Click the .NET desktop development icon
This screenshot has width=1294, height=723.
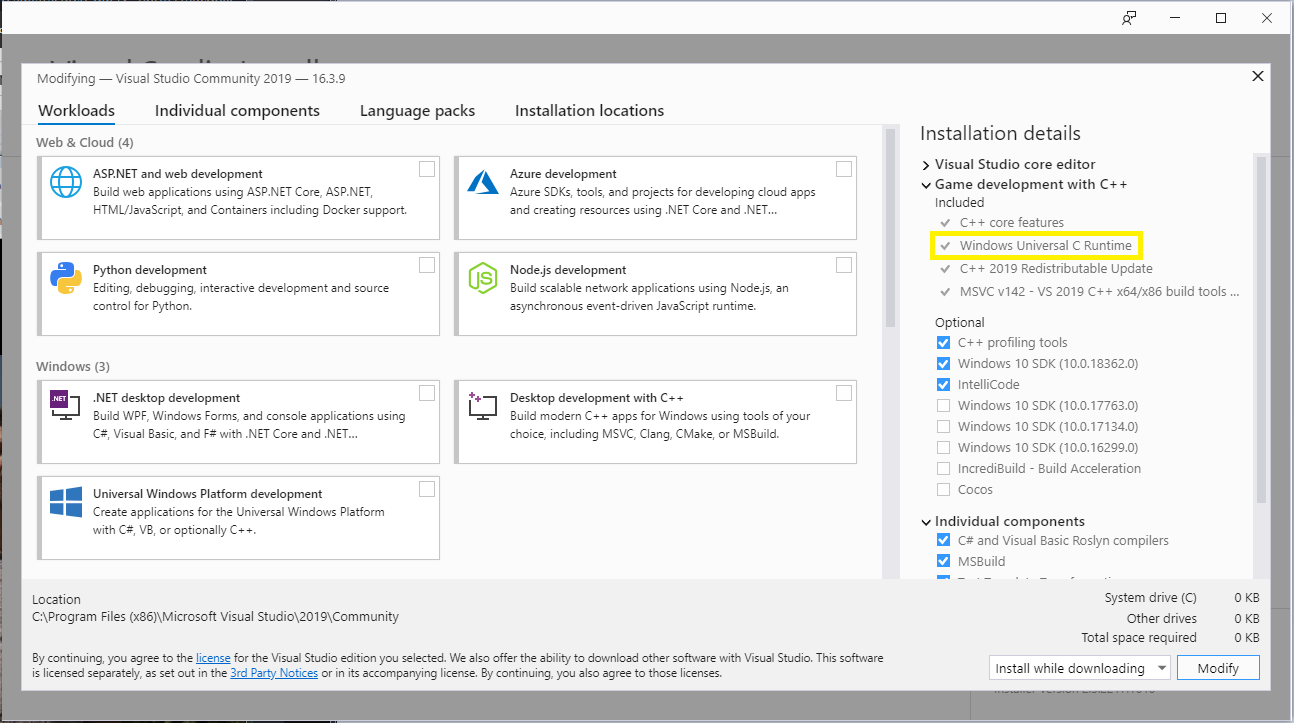[x=66, y=405]
